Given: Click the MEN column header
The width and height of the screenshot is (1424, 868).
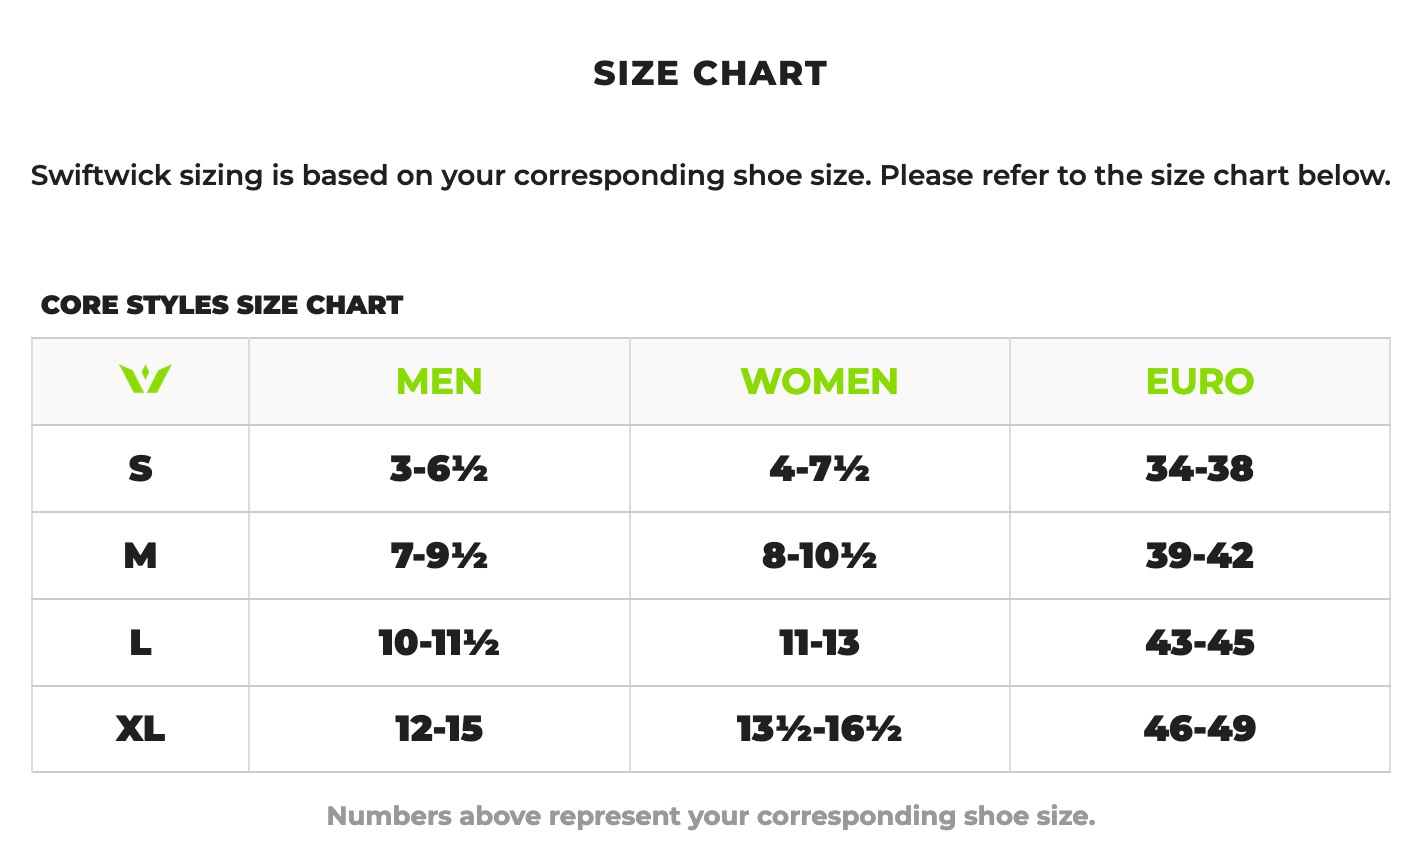Looking at the screenshot, I should point(439,382).
